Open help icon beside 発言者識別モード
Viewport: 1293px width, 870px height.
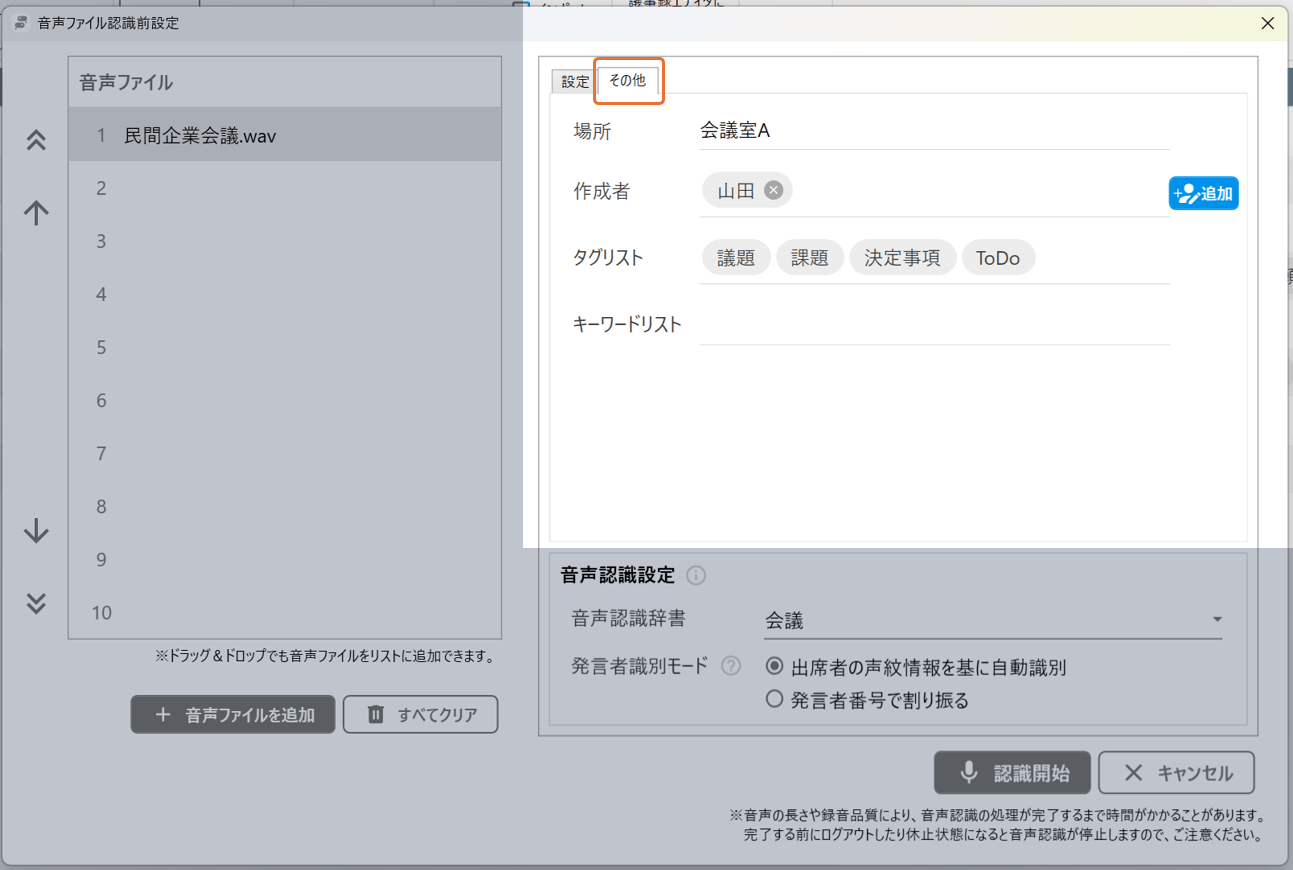(x=732, y=666)
